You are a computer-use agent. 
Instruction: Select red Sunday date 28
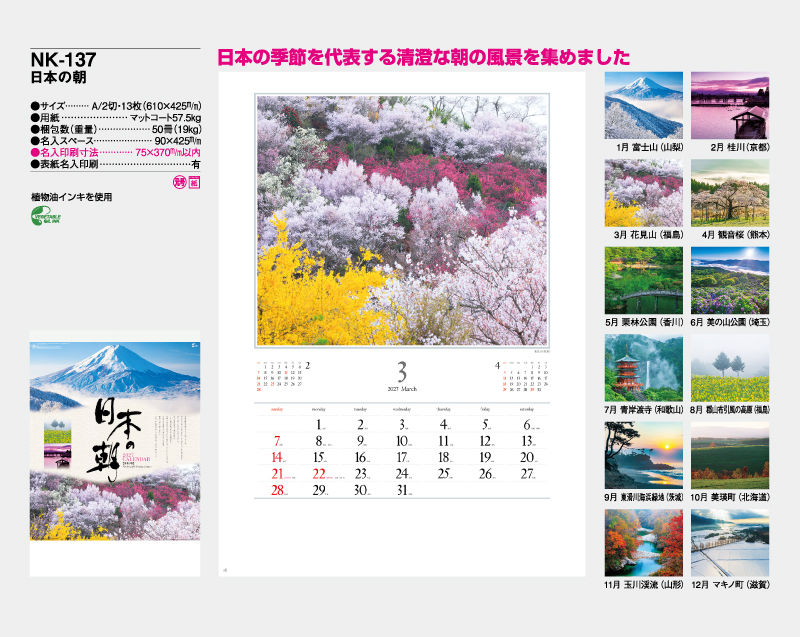(278, 490)
